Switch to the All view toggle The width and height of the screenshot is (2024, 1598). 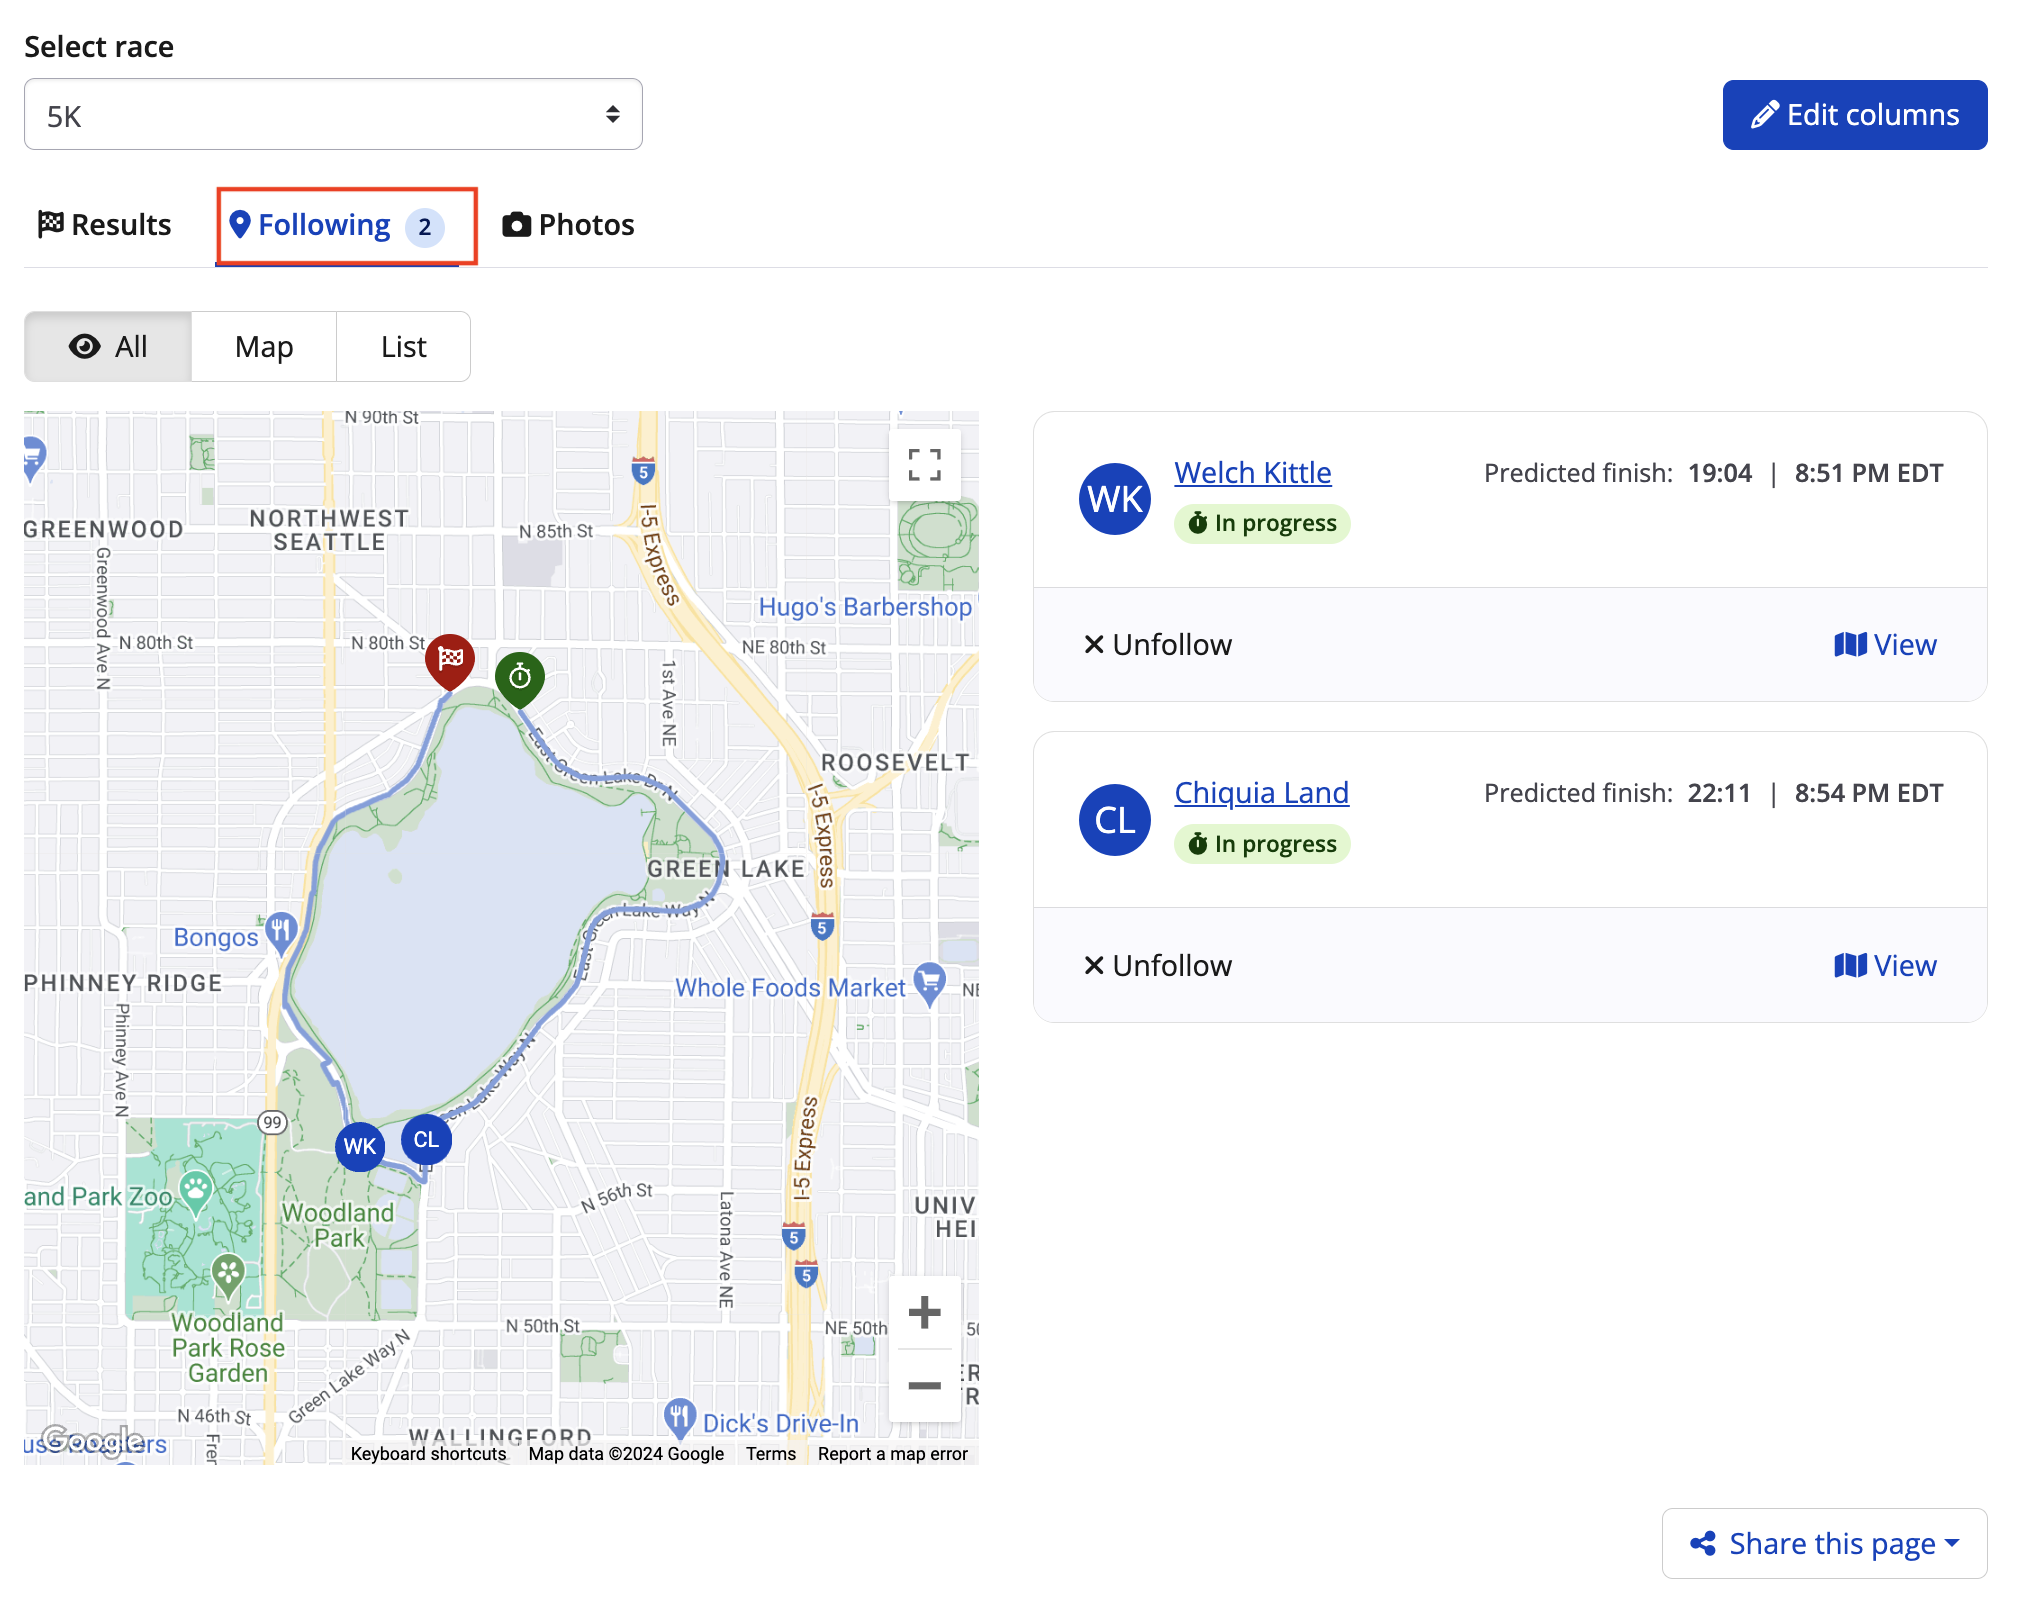tap(108, 346)
